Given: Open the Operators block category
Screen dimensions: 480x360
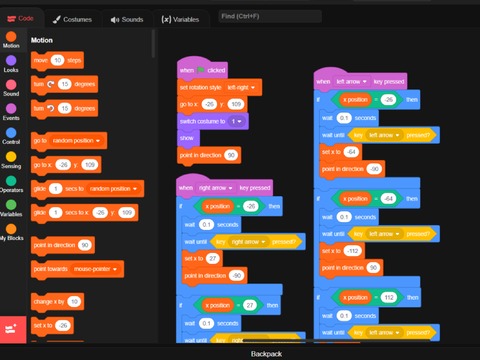Looking at the screenshot, I should [11, 184].
